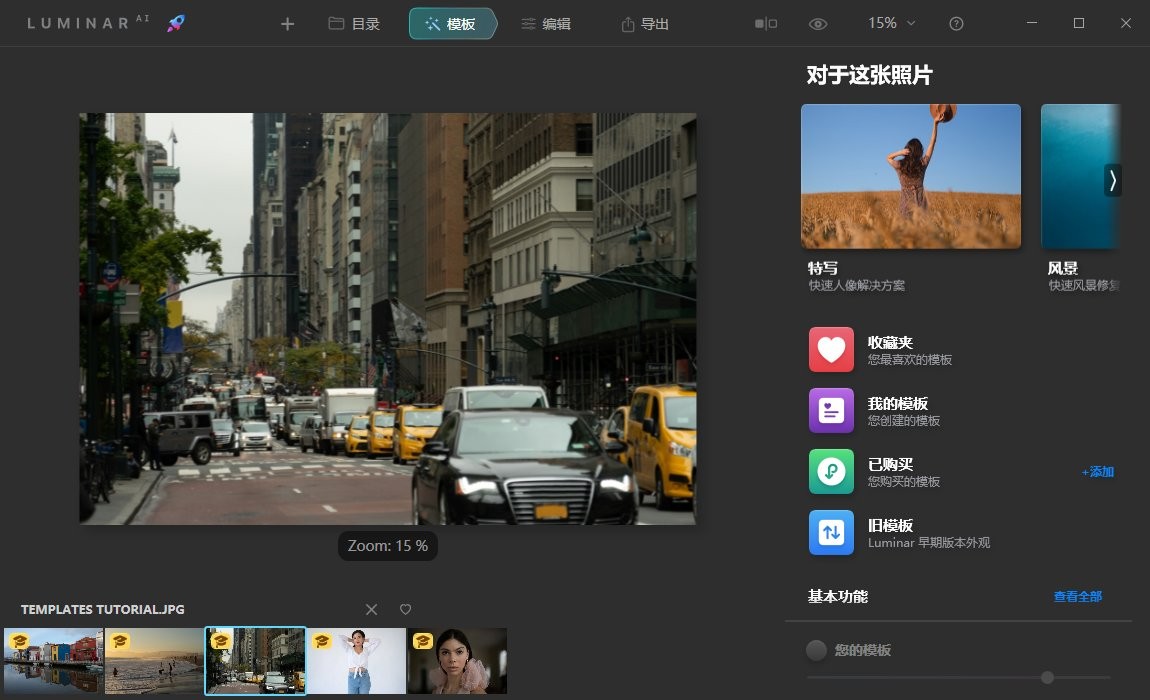Screen dimensions: 1150x700
Task: Open the before/after comparison view
Action: pos(765,23)
